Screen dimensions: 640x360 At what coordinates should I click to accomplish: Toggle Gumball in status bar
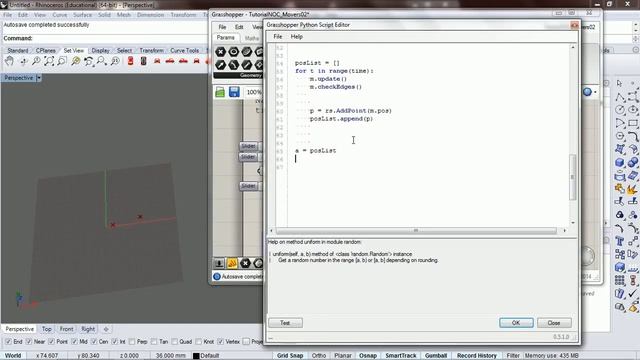point(436,356)
